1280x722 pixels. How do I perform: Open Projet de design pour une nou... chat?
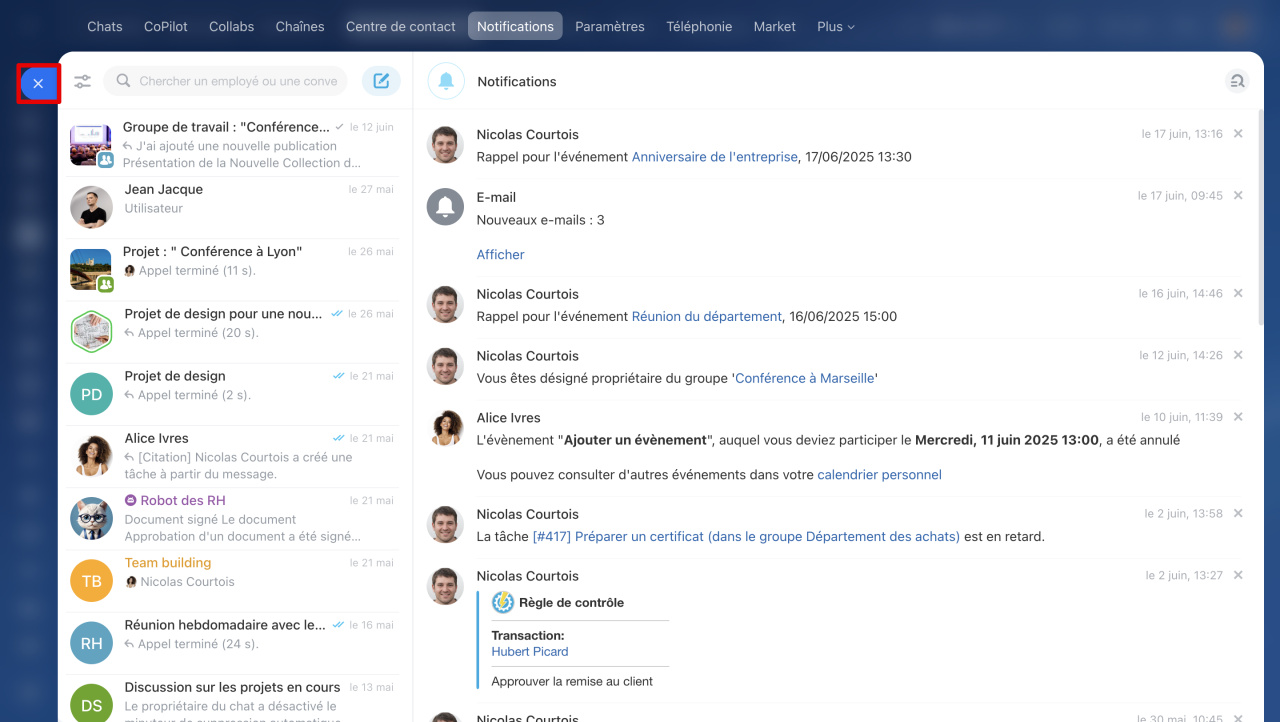click(x=232, y=332)
